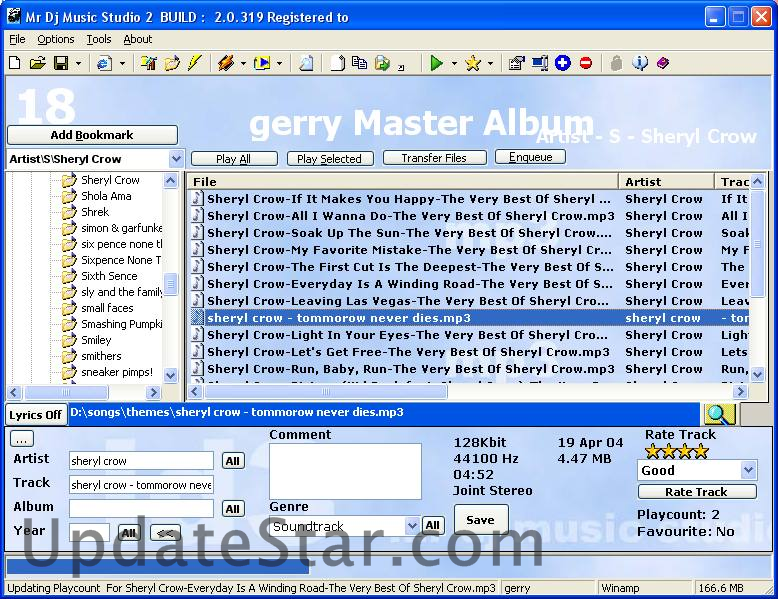
Task: Sort by the File column header
Action: point(403,182)
